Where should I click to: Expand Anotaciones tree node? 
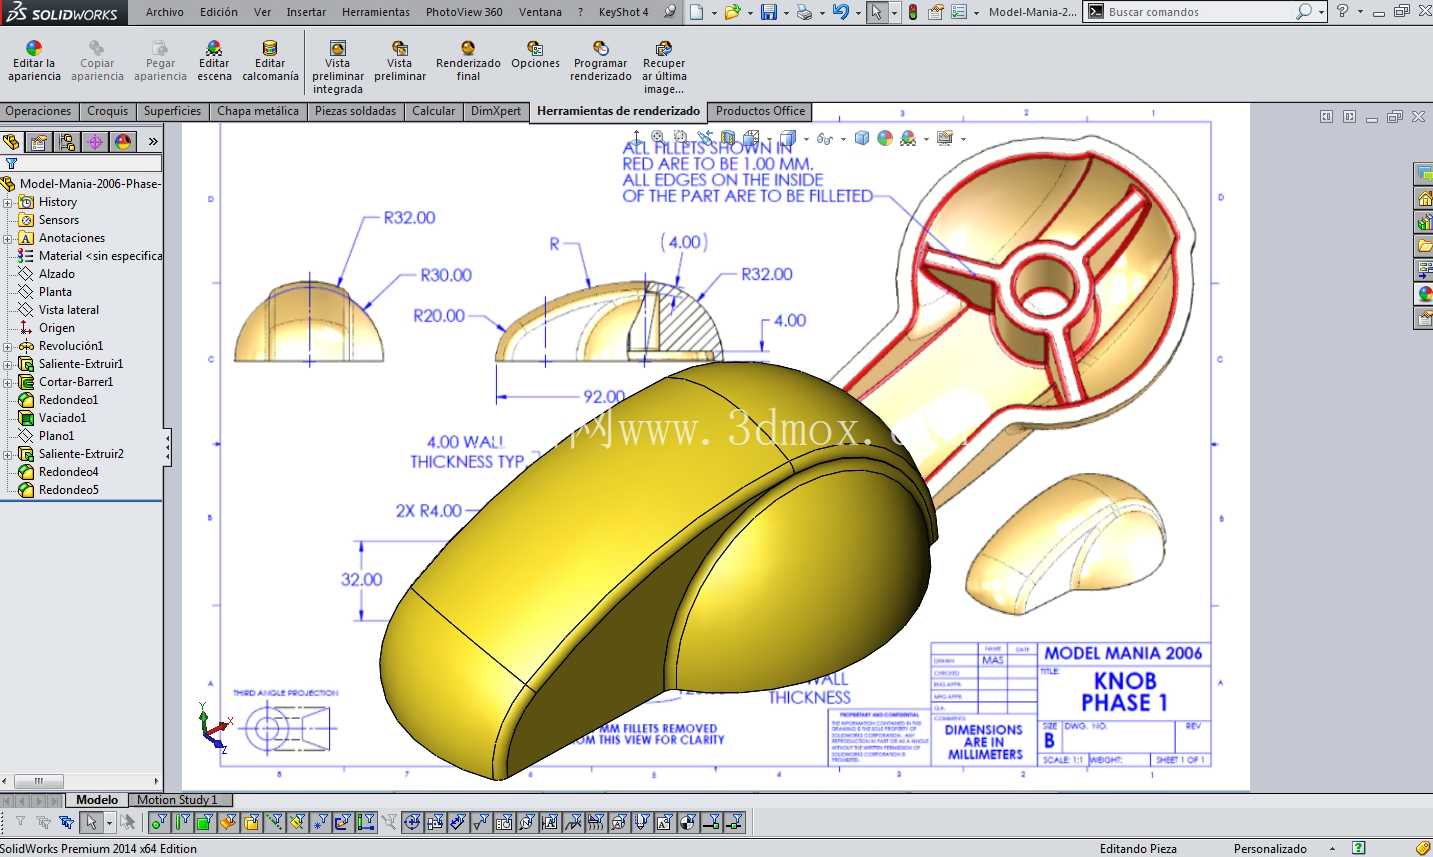[x=8, y=238]
